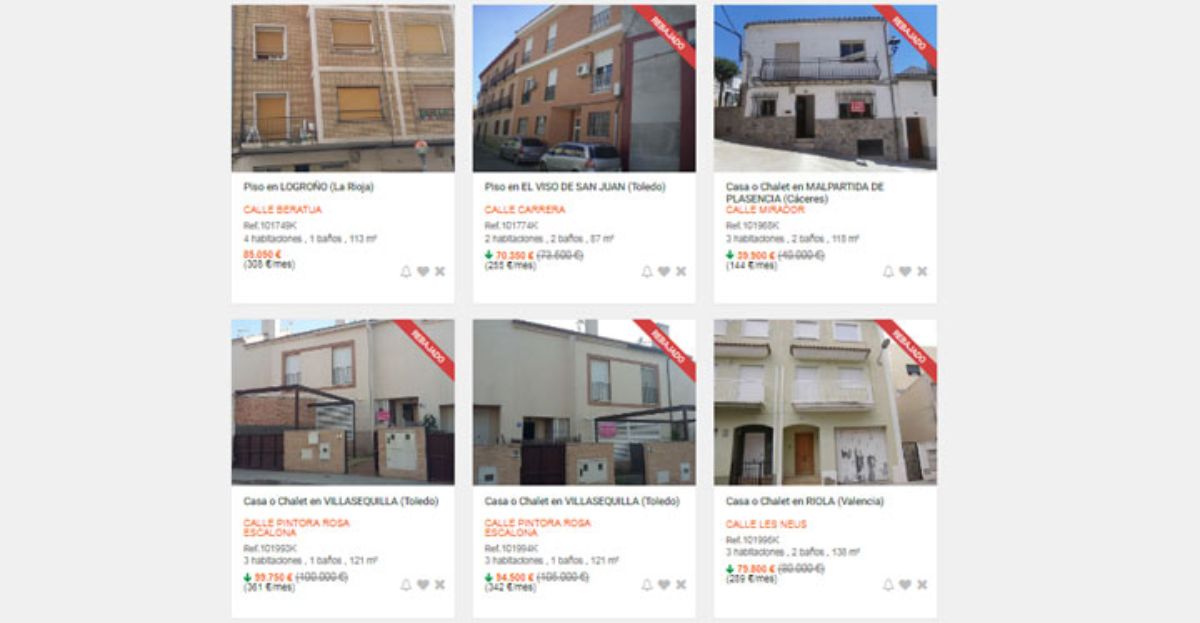Click bell icon on El Viso de San Juan listing
Viewport: 1200px width, 623px height.
pos(647,271)
